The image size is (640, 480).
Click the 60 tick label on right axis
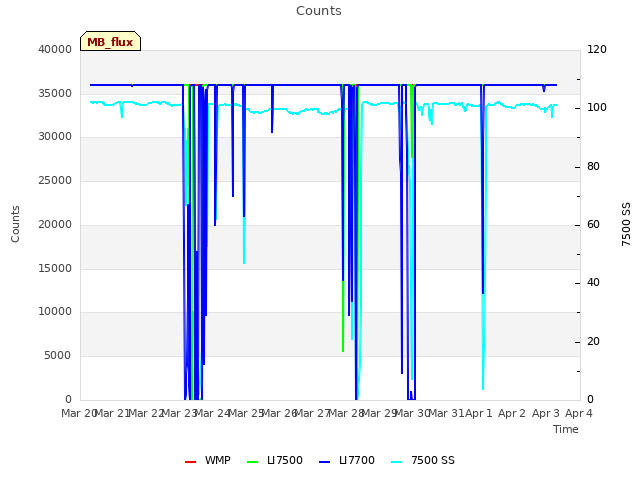[x=593, y=224]
